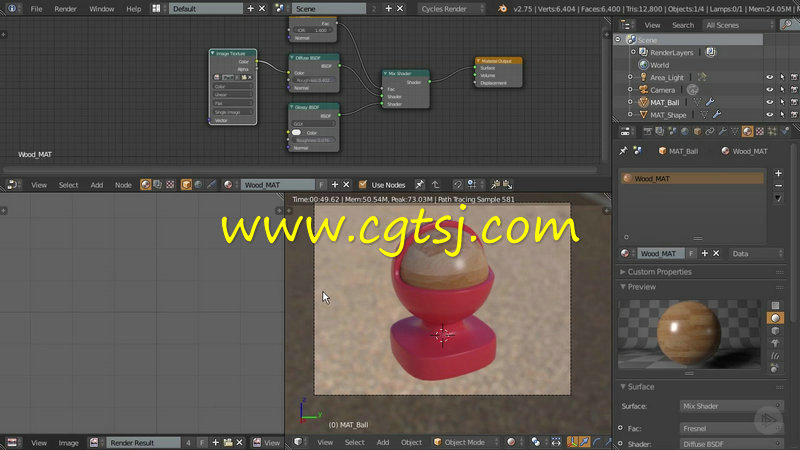The height and width of the screenshot is (450, 800).
Task: Hide MAT_Ball in viewport
Action: [769, 102]
